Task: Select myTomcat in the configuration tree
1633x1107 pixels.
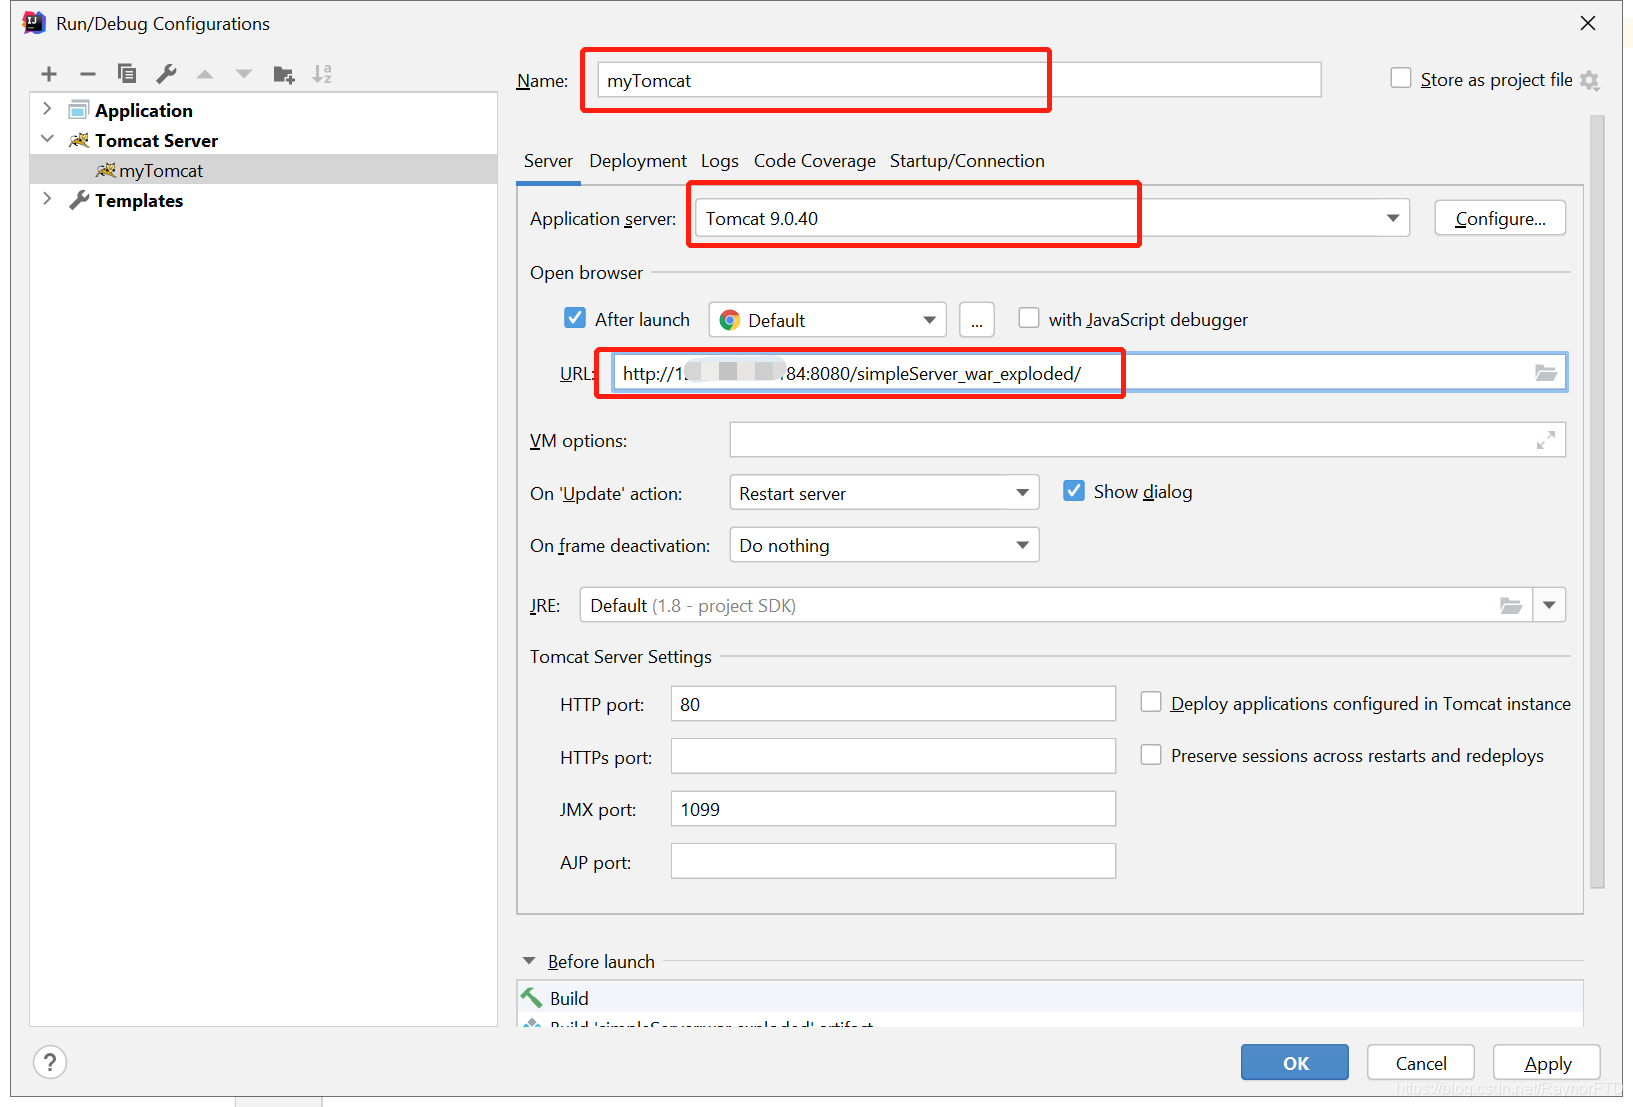Action: click(x=264, y=170)
